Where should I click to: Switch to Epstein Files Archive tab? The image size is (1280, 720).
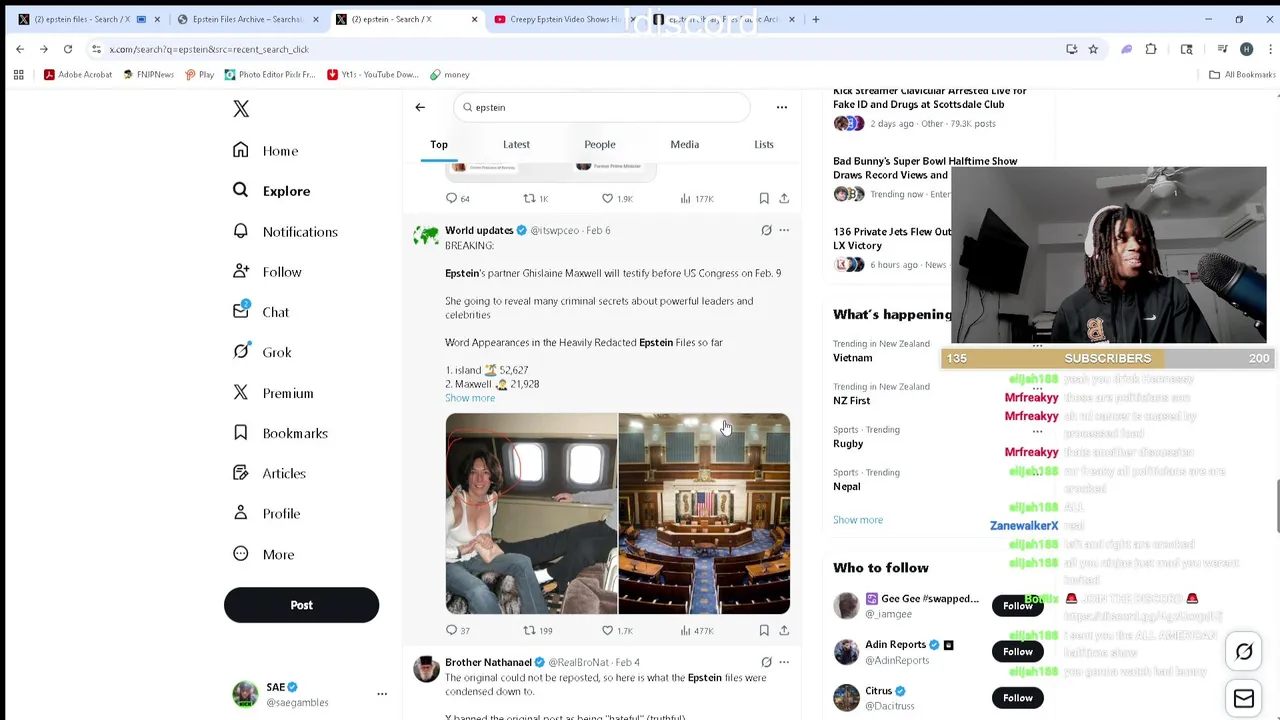tap(249, 19)
